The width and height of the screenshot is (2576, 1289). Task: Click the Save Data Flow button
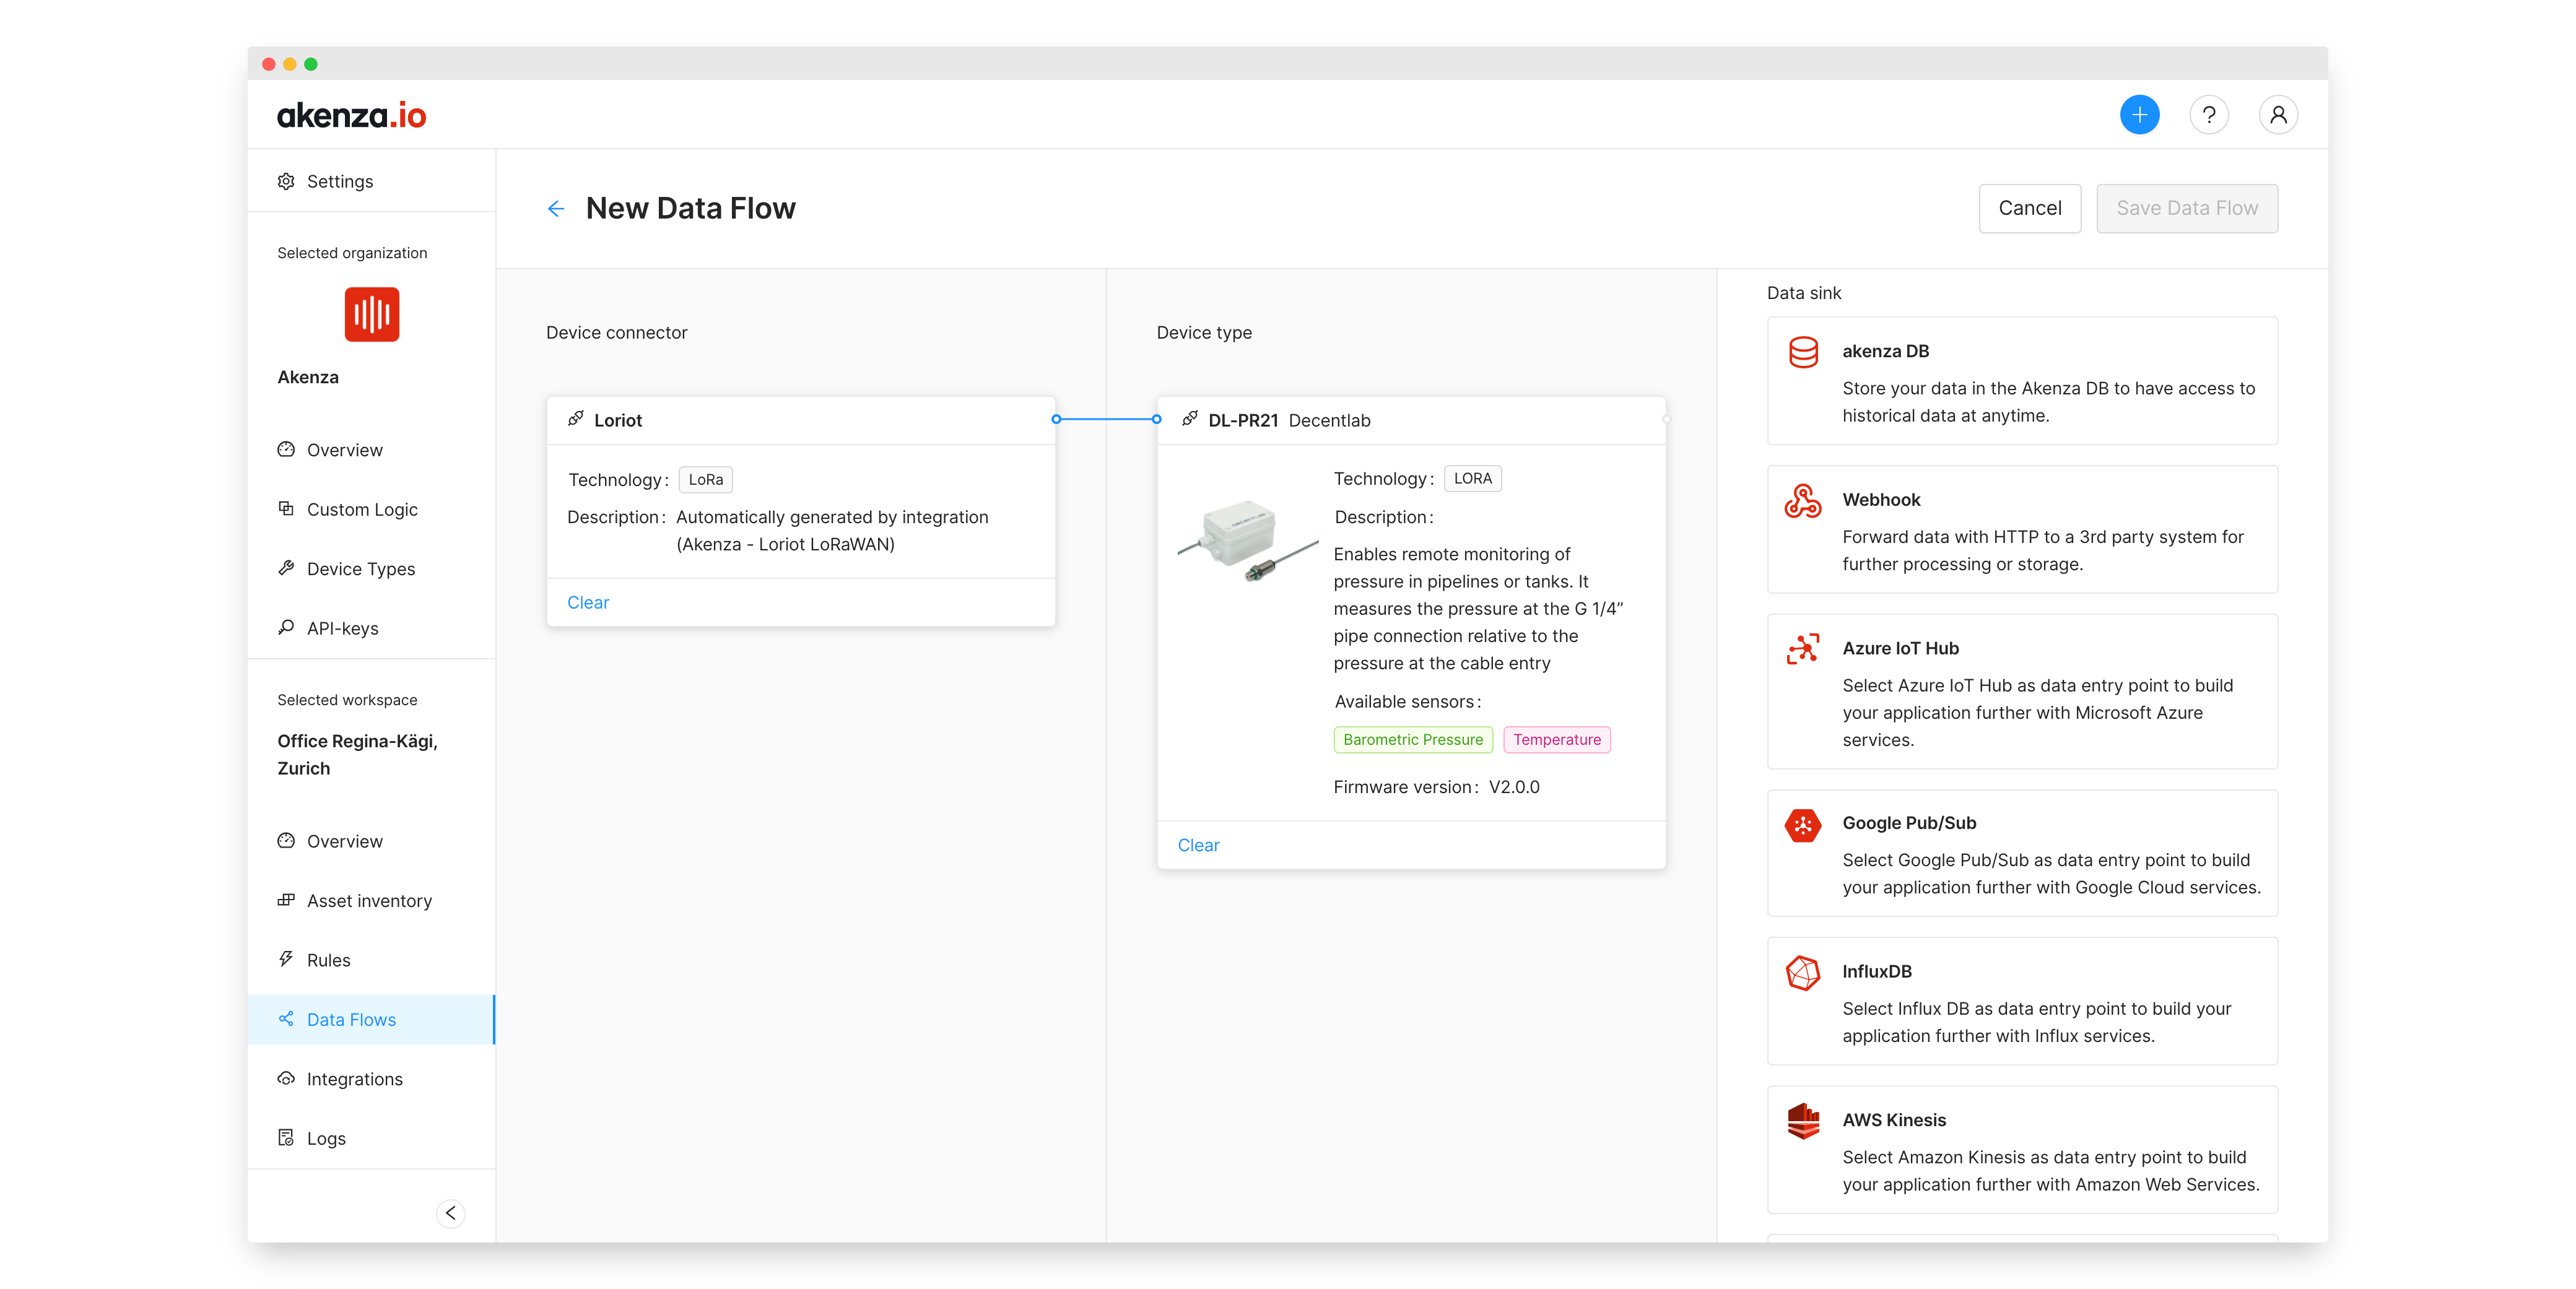tap(2186, 208)
